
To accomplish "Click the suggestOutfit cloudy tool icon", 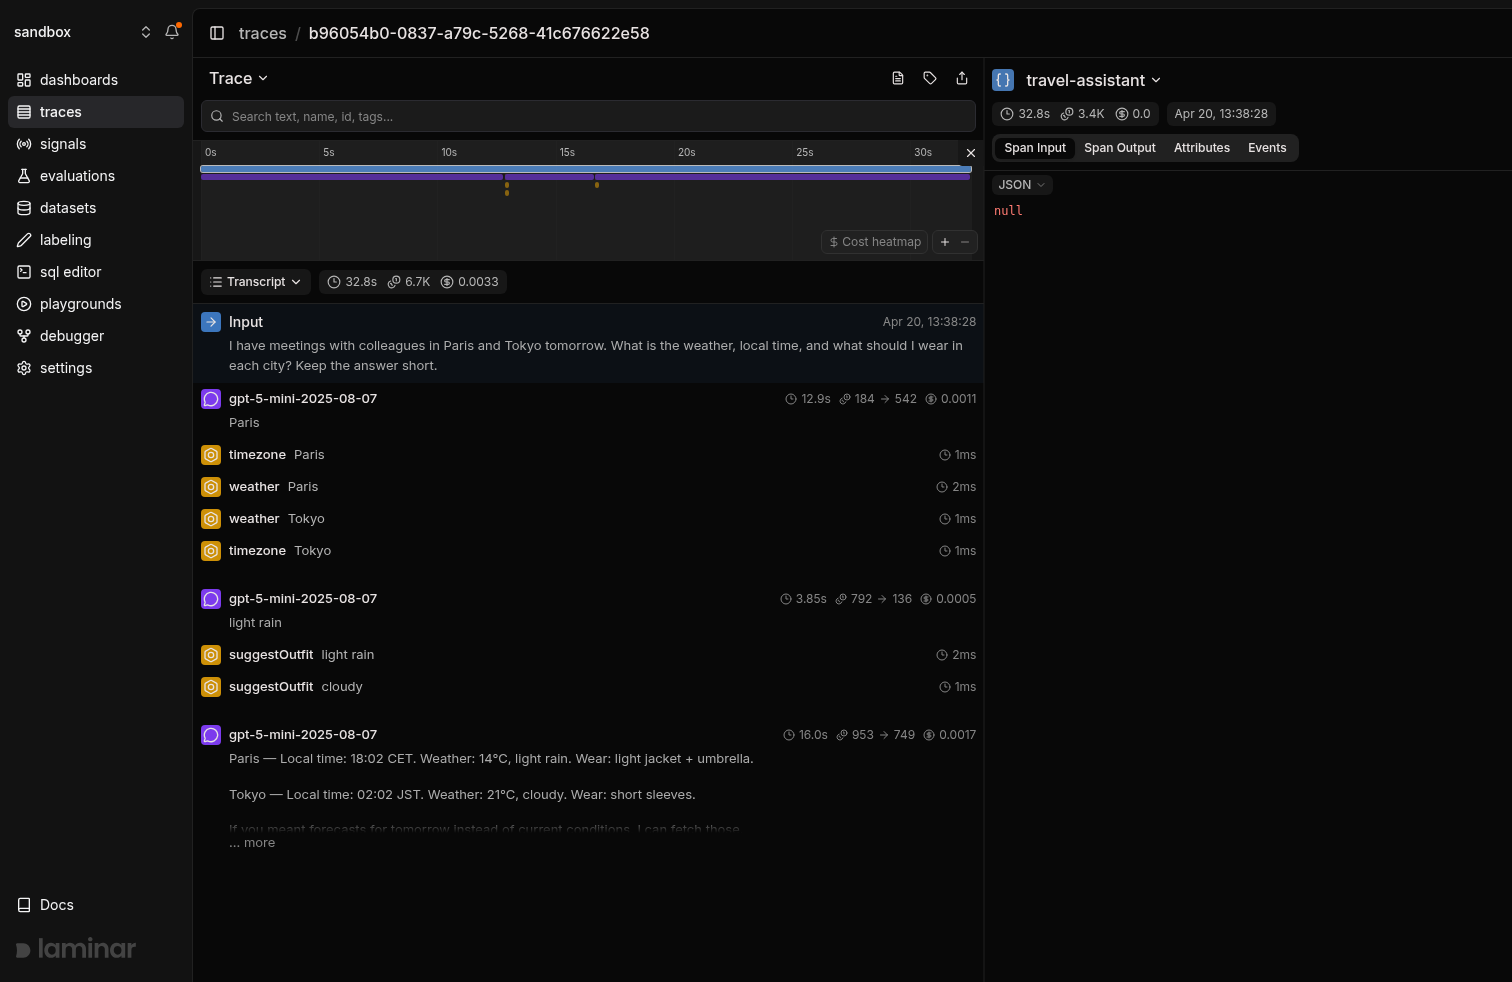I will [x=211, y=687].
